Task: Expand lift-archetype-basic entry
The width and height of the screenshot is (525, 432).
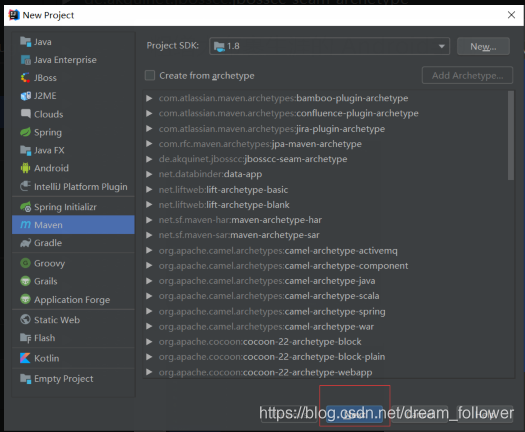Action: (x=149, y=190)
